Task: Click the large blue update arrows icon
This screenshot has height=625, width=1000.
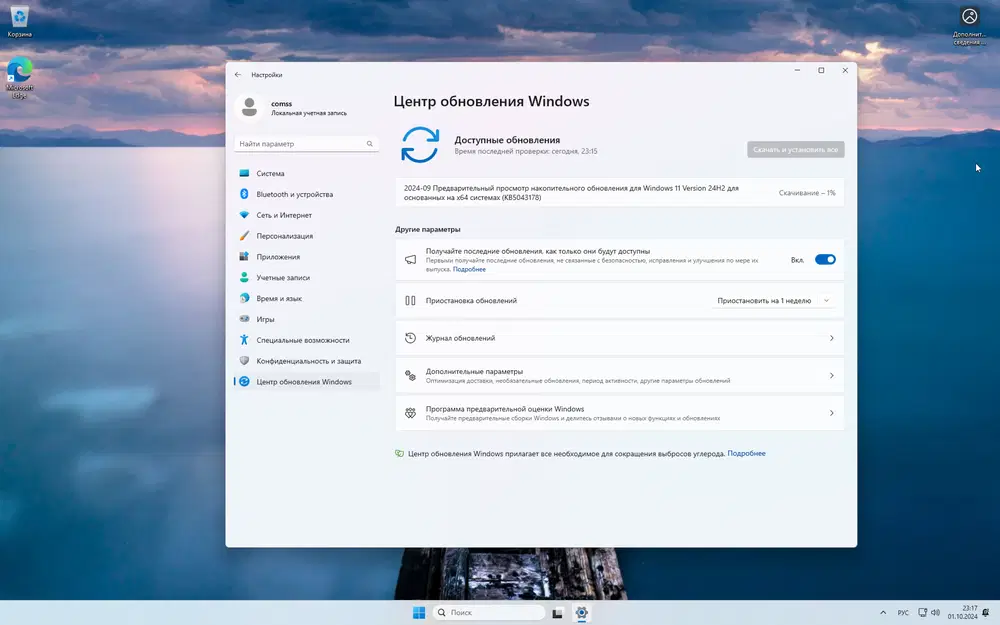Action: coord(420,145)
